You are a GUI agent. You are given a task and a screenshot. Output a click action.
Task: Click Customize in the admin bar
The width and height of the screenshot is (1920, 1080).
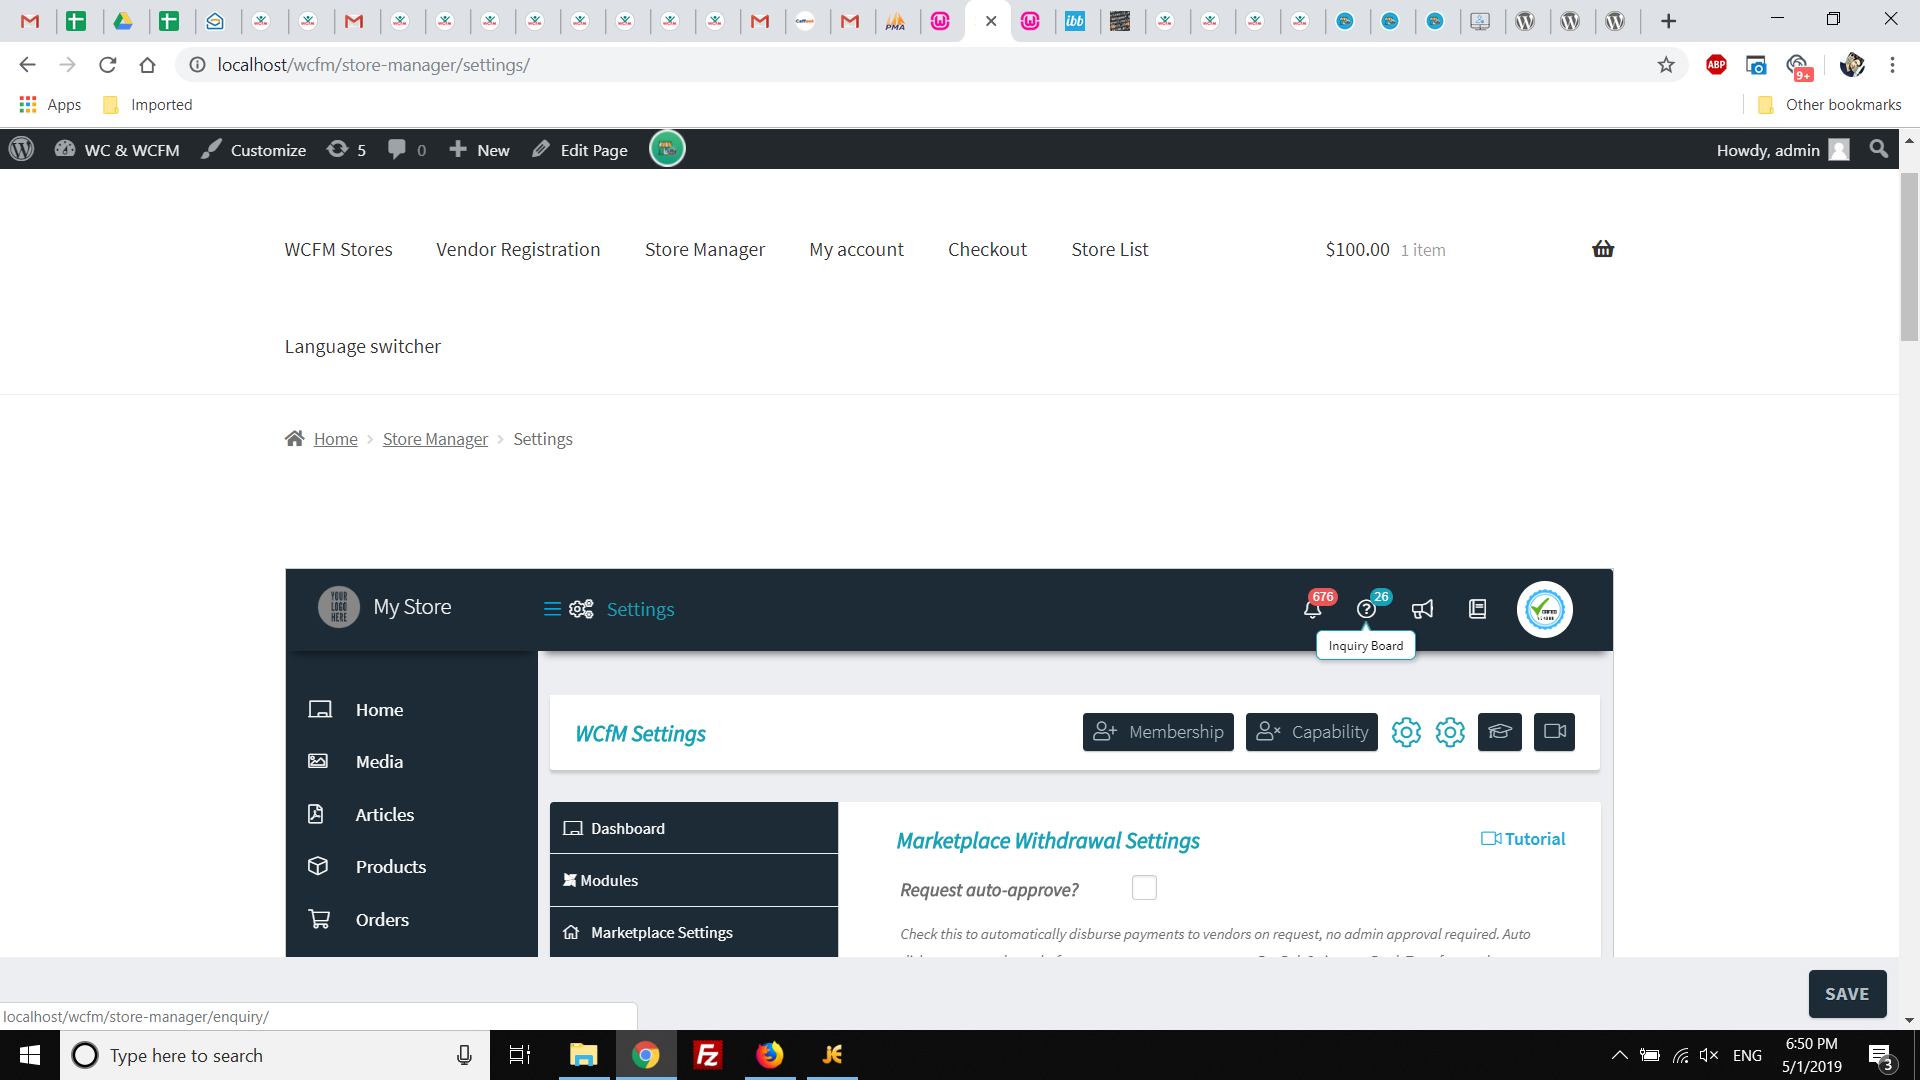click(x=254, y=149)
